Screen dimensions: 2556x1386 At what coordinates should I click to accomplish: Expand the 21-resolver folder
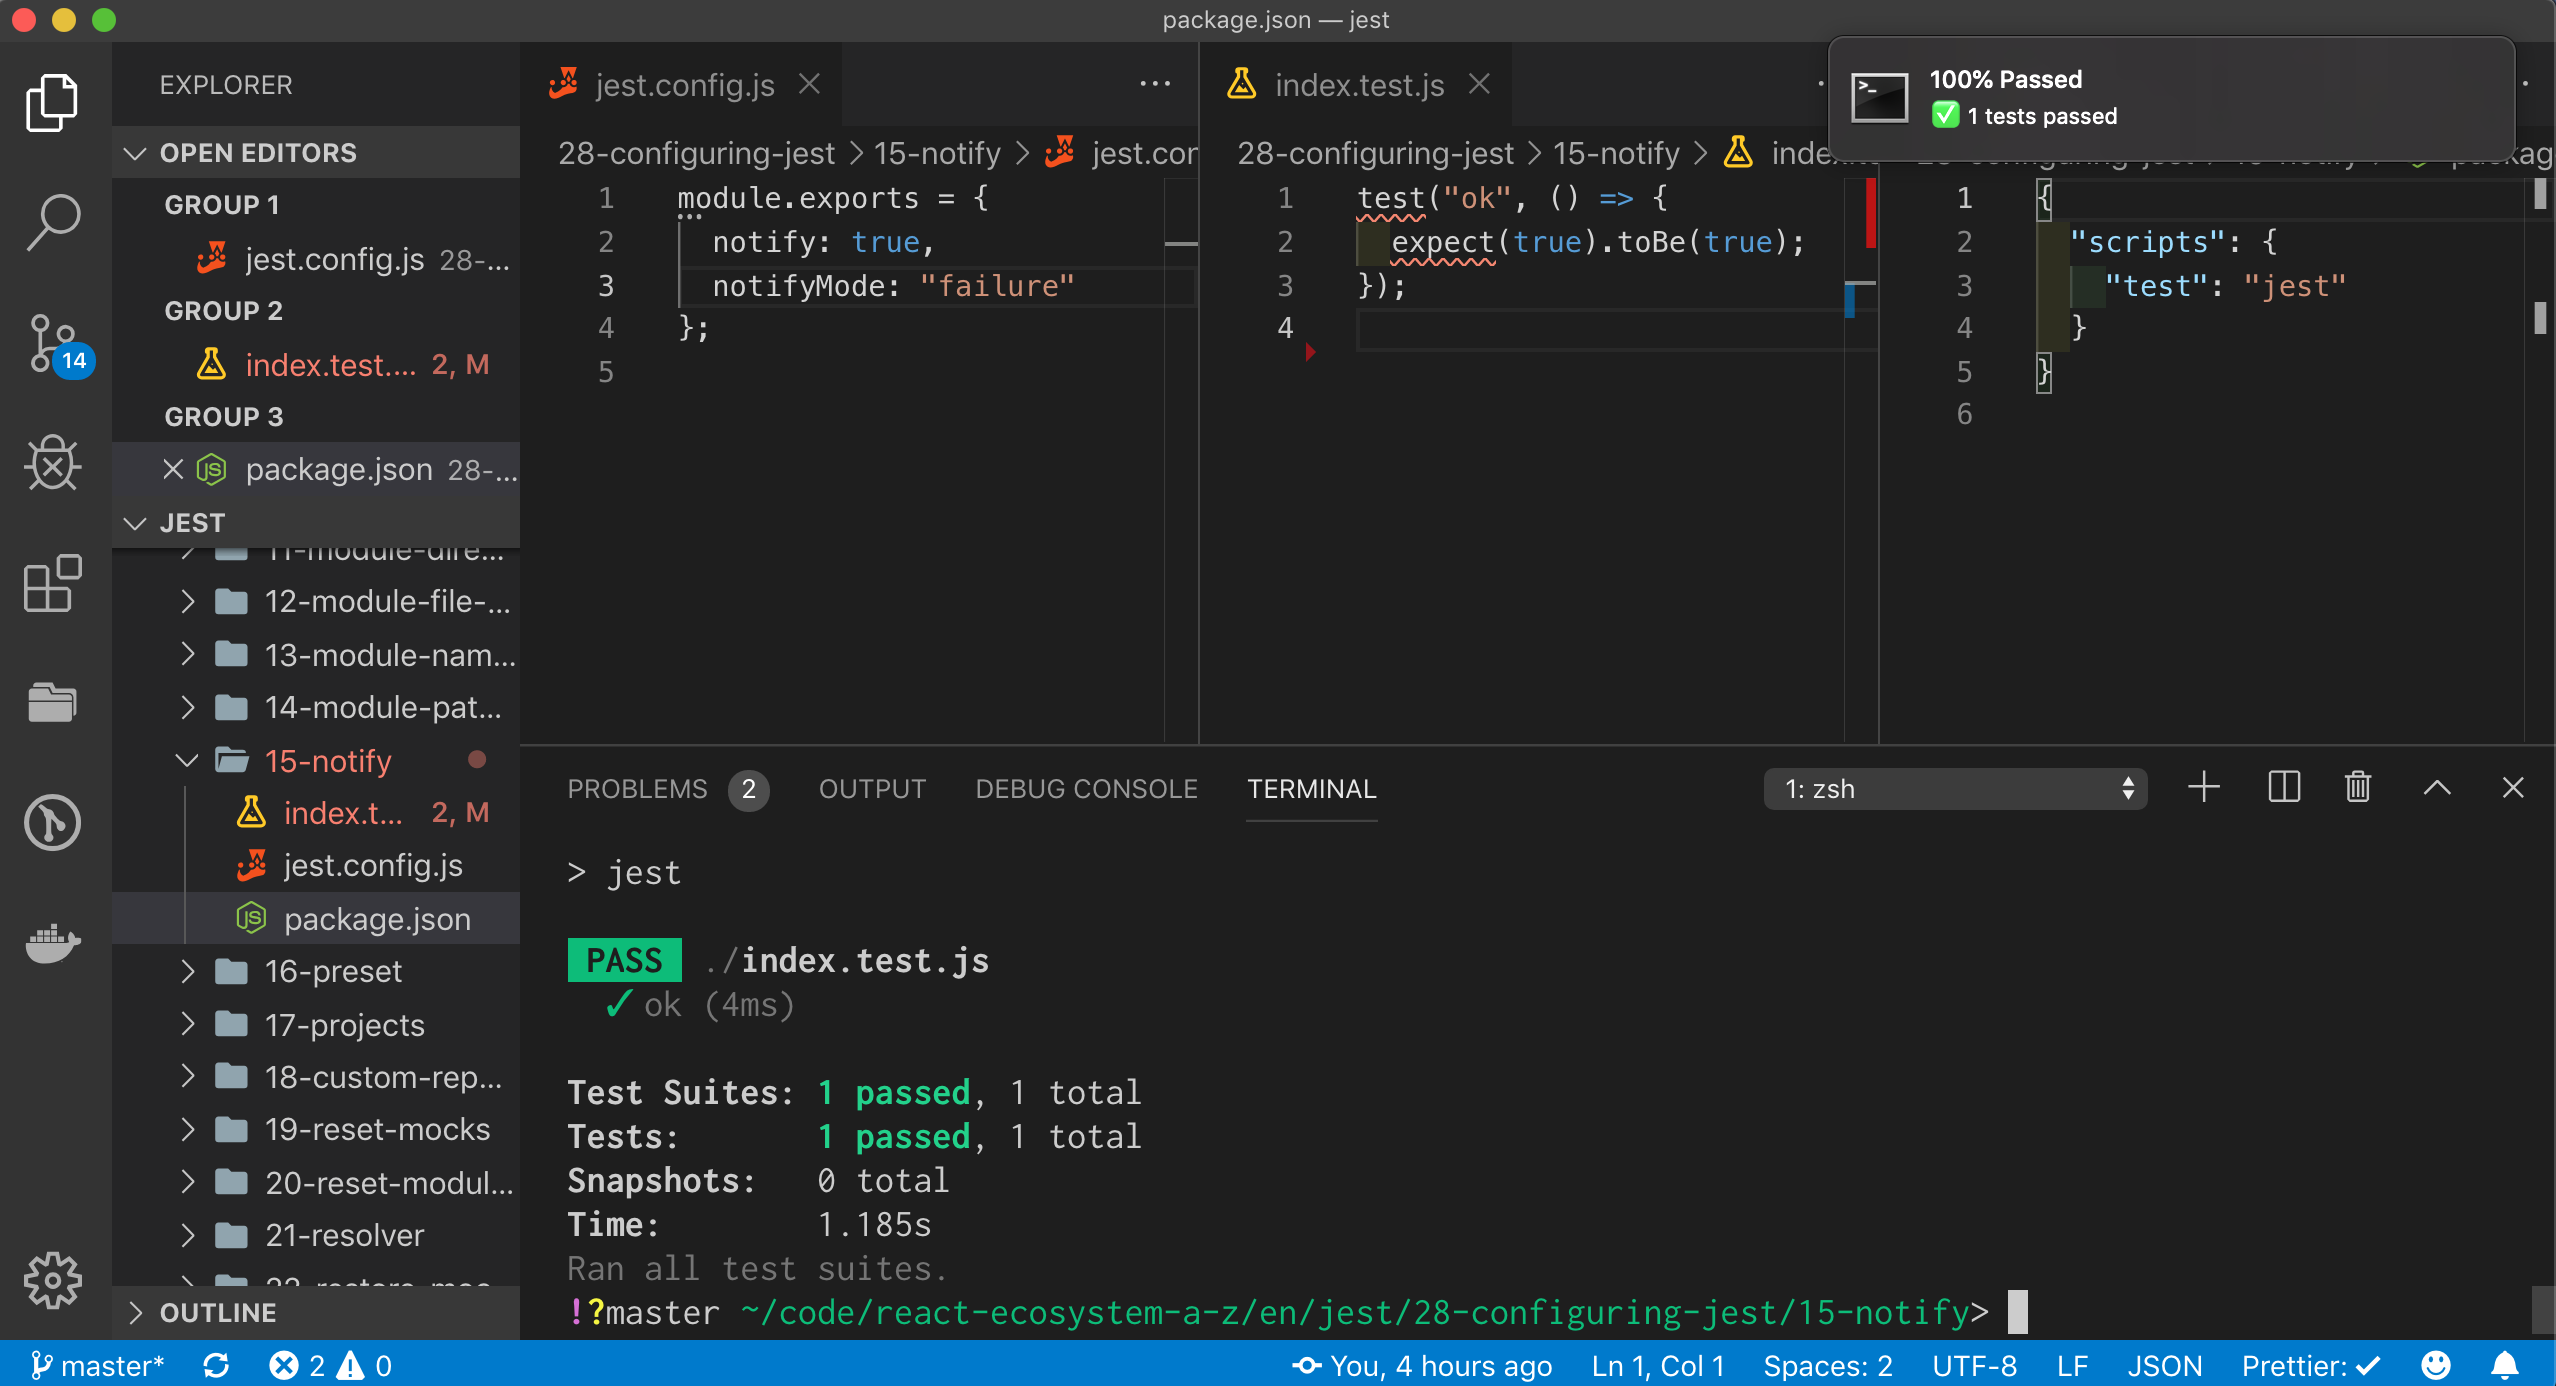pyautogui.click(x=316, y=1235)
